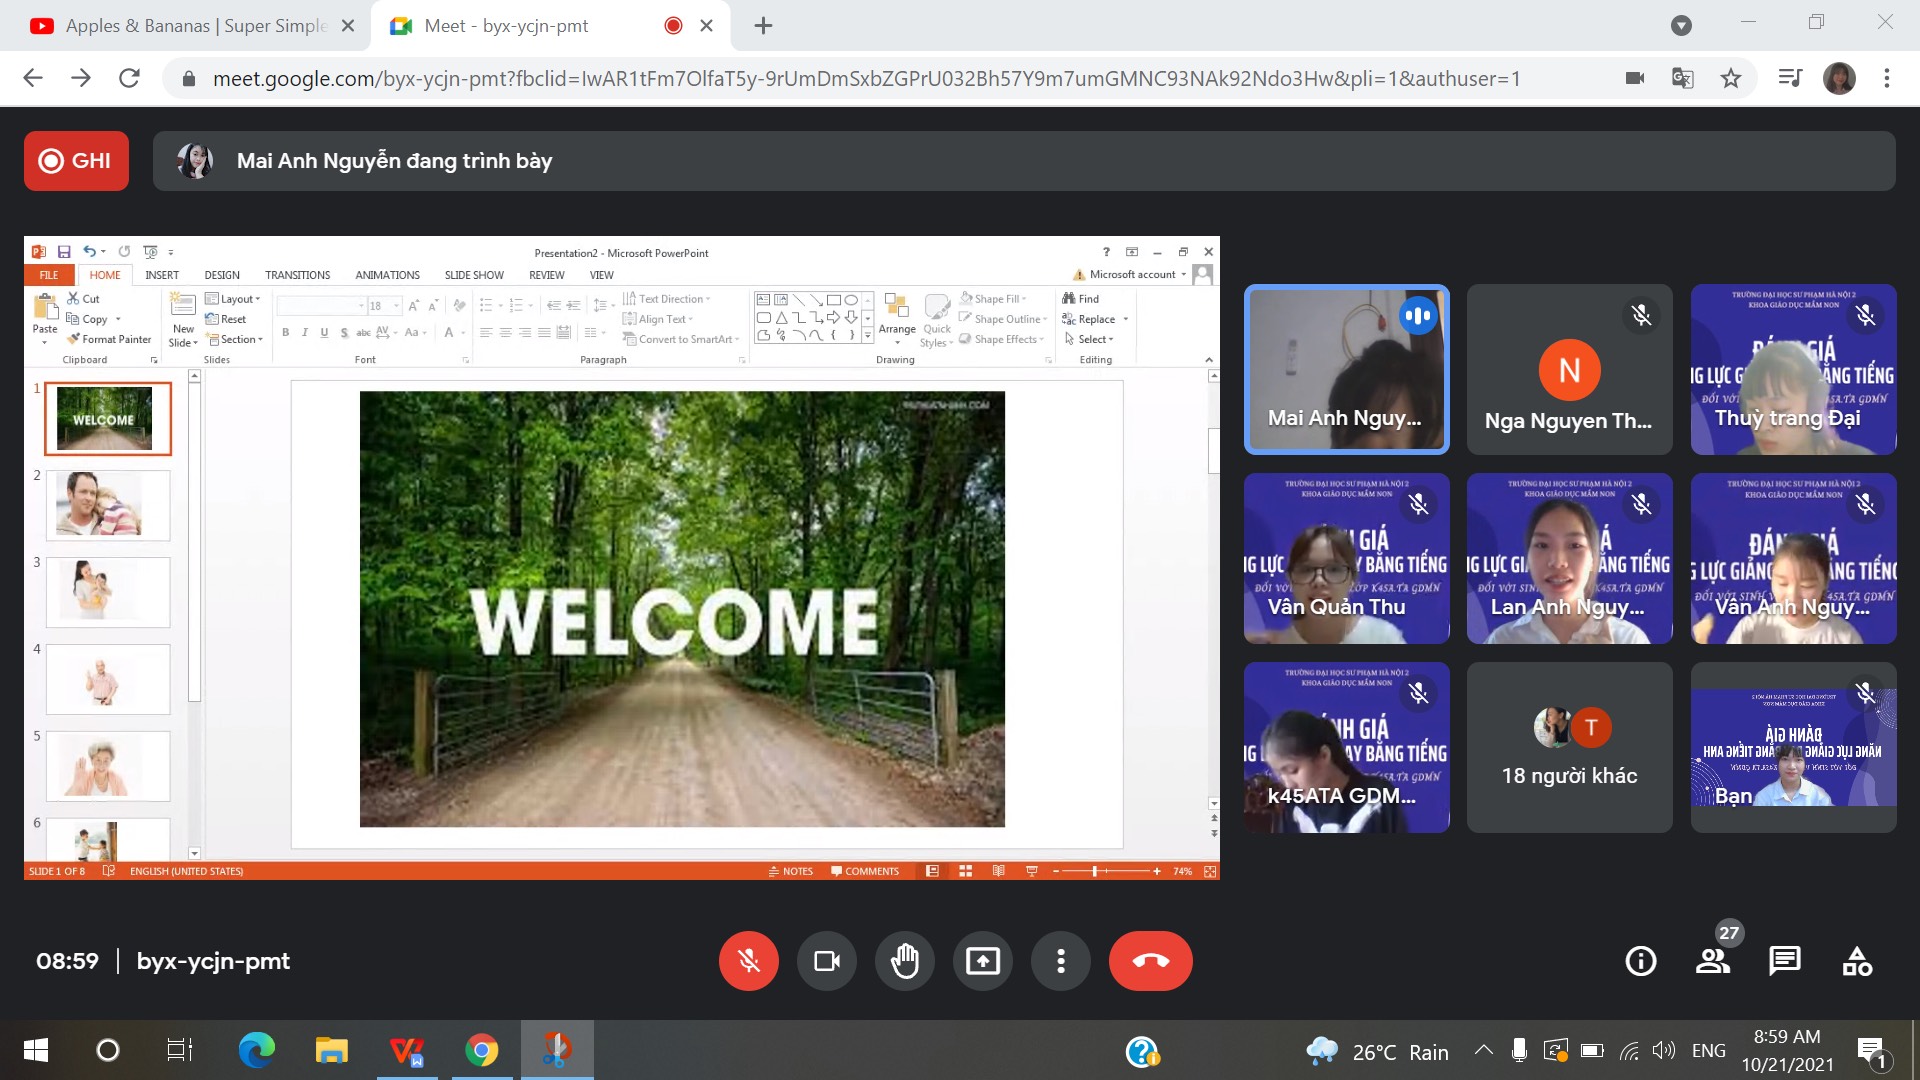This screenshot has height=1080, width=1920.
Task: Toggle Underline formatting in Font group
Action: pos(324,332)
